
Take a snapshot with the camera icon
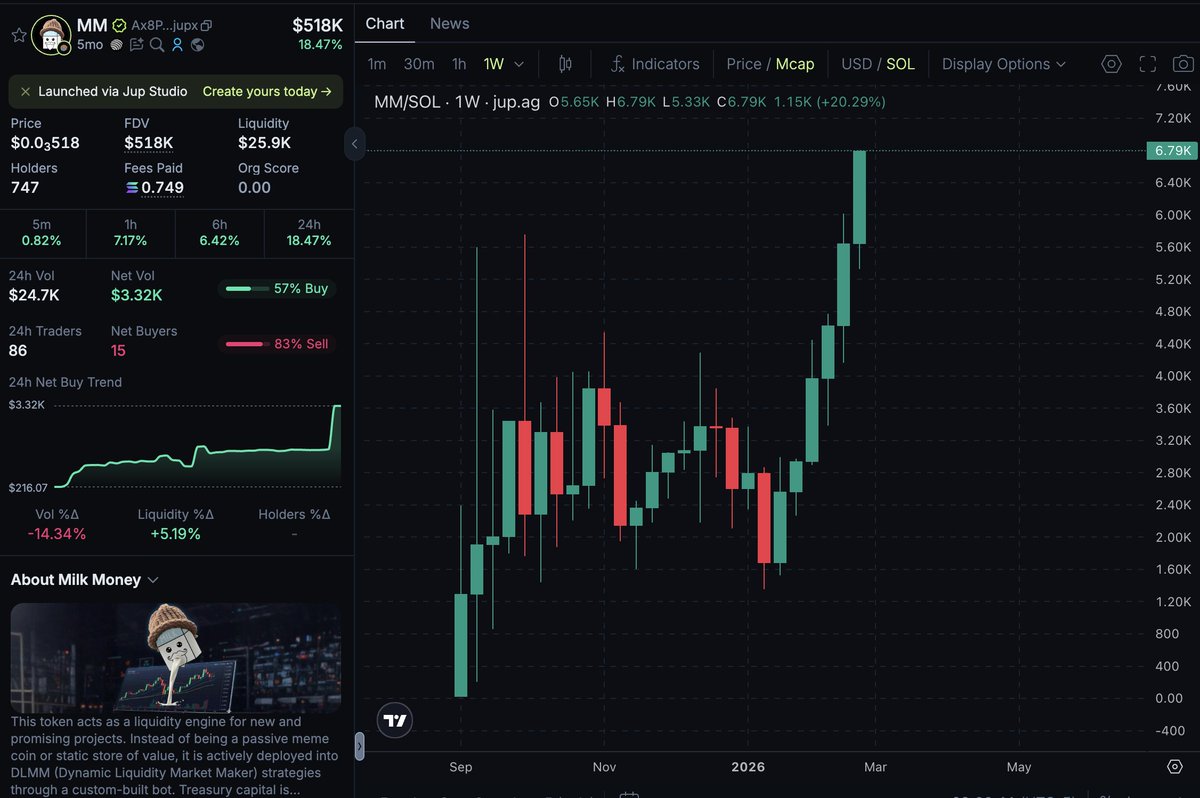(x=1184, y=63)
